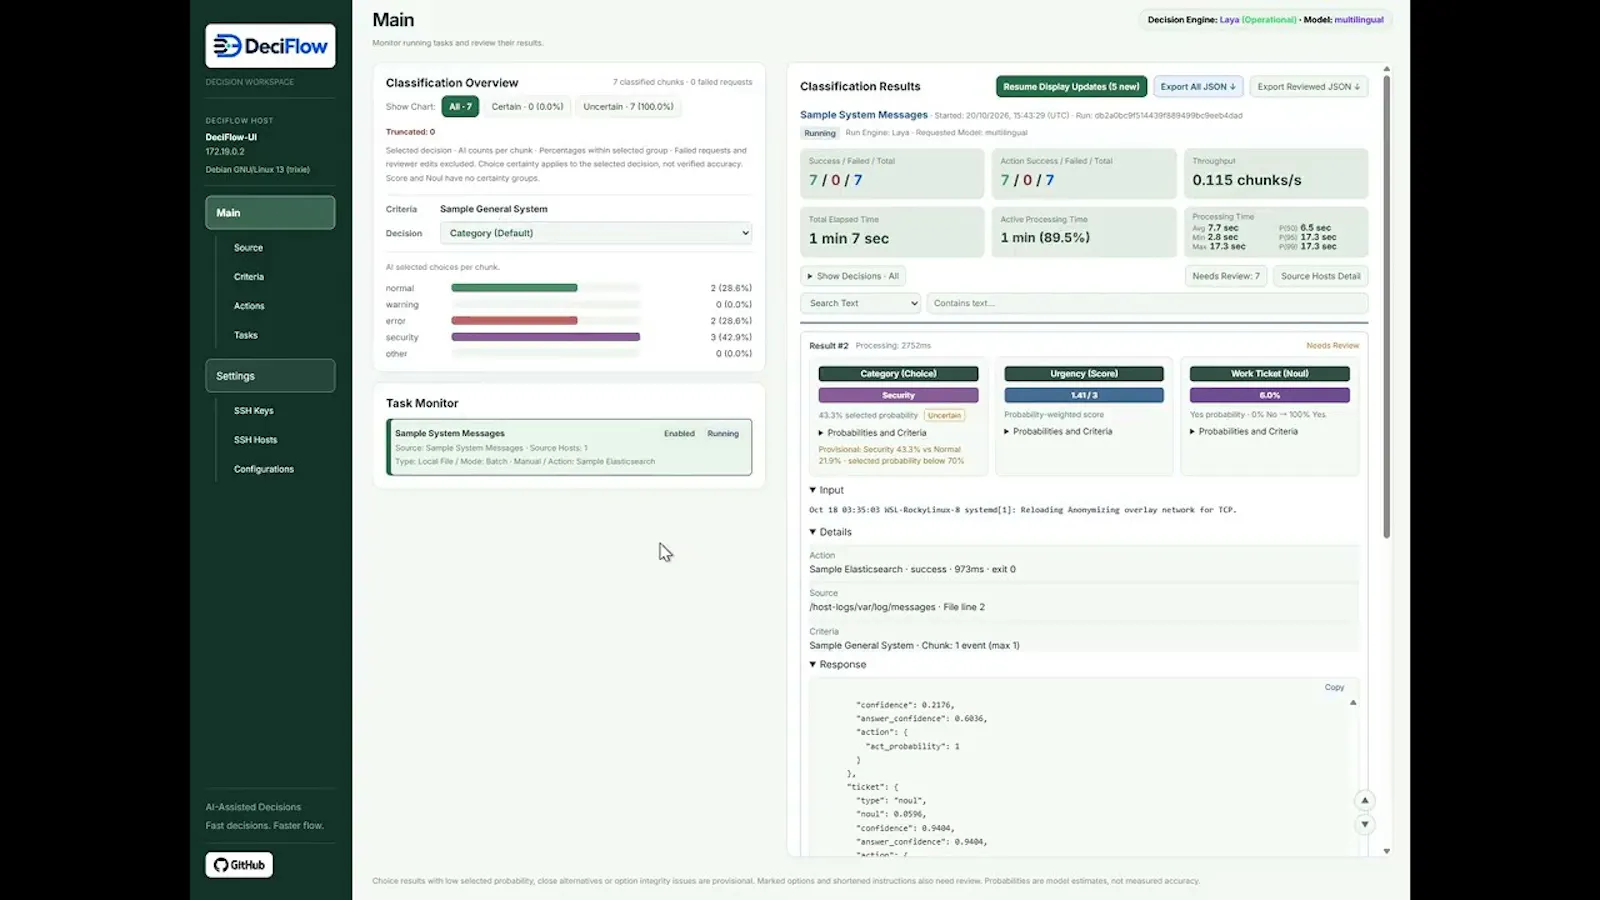This screenshot has height=900, width=1600.
Task: Resume Display Updates (5 new)
Action: coord(1071,87)
